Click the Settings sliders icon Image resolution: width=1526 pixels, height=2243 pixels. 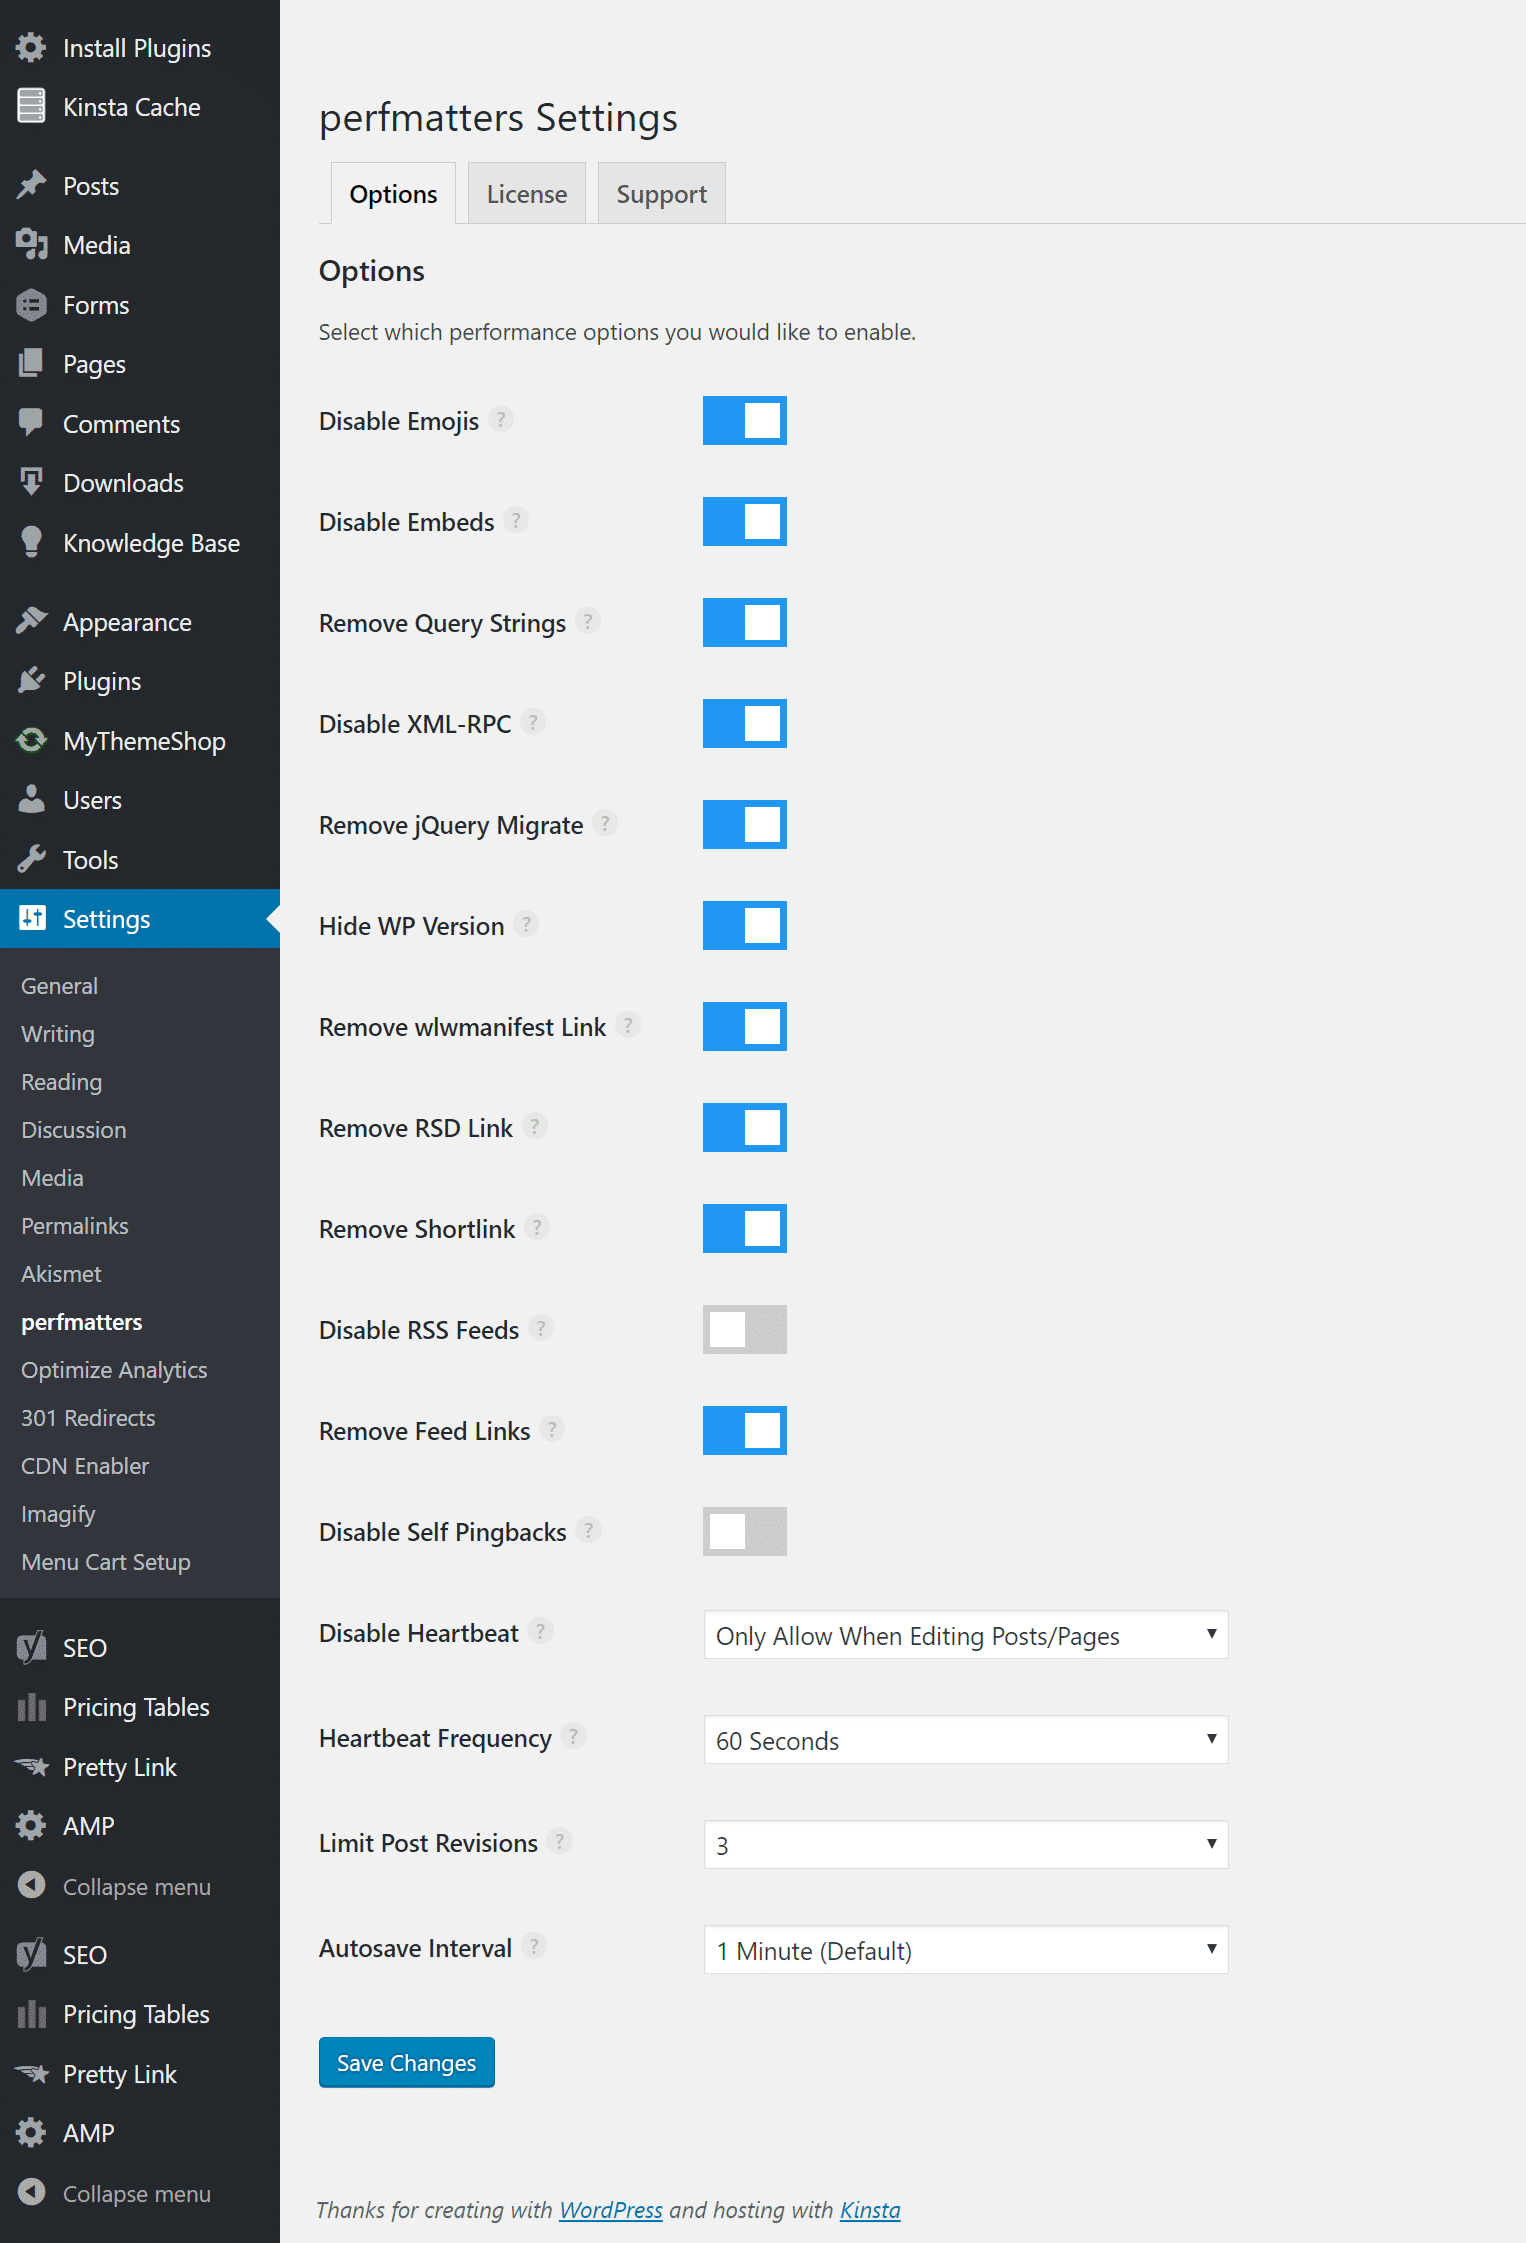tap(32, 918)
